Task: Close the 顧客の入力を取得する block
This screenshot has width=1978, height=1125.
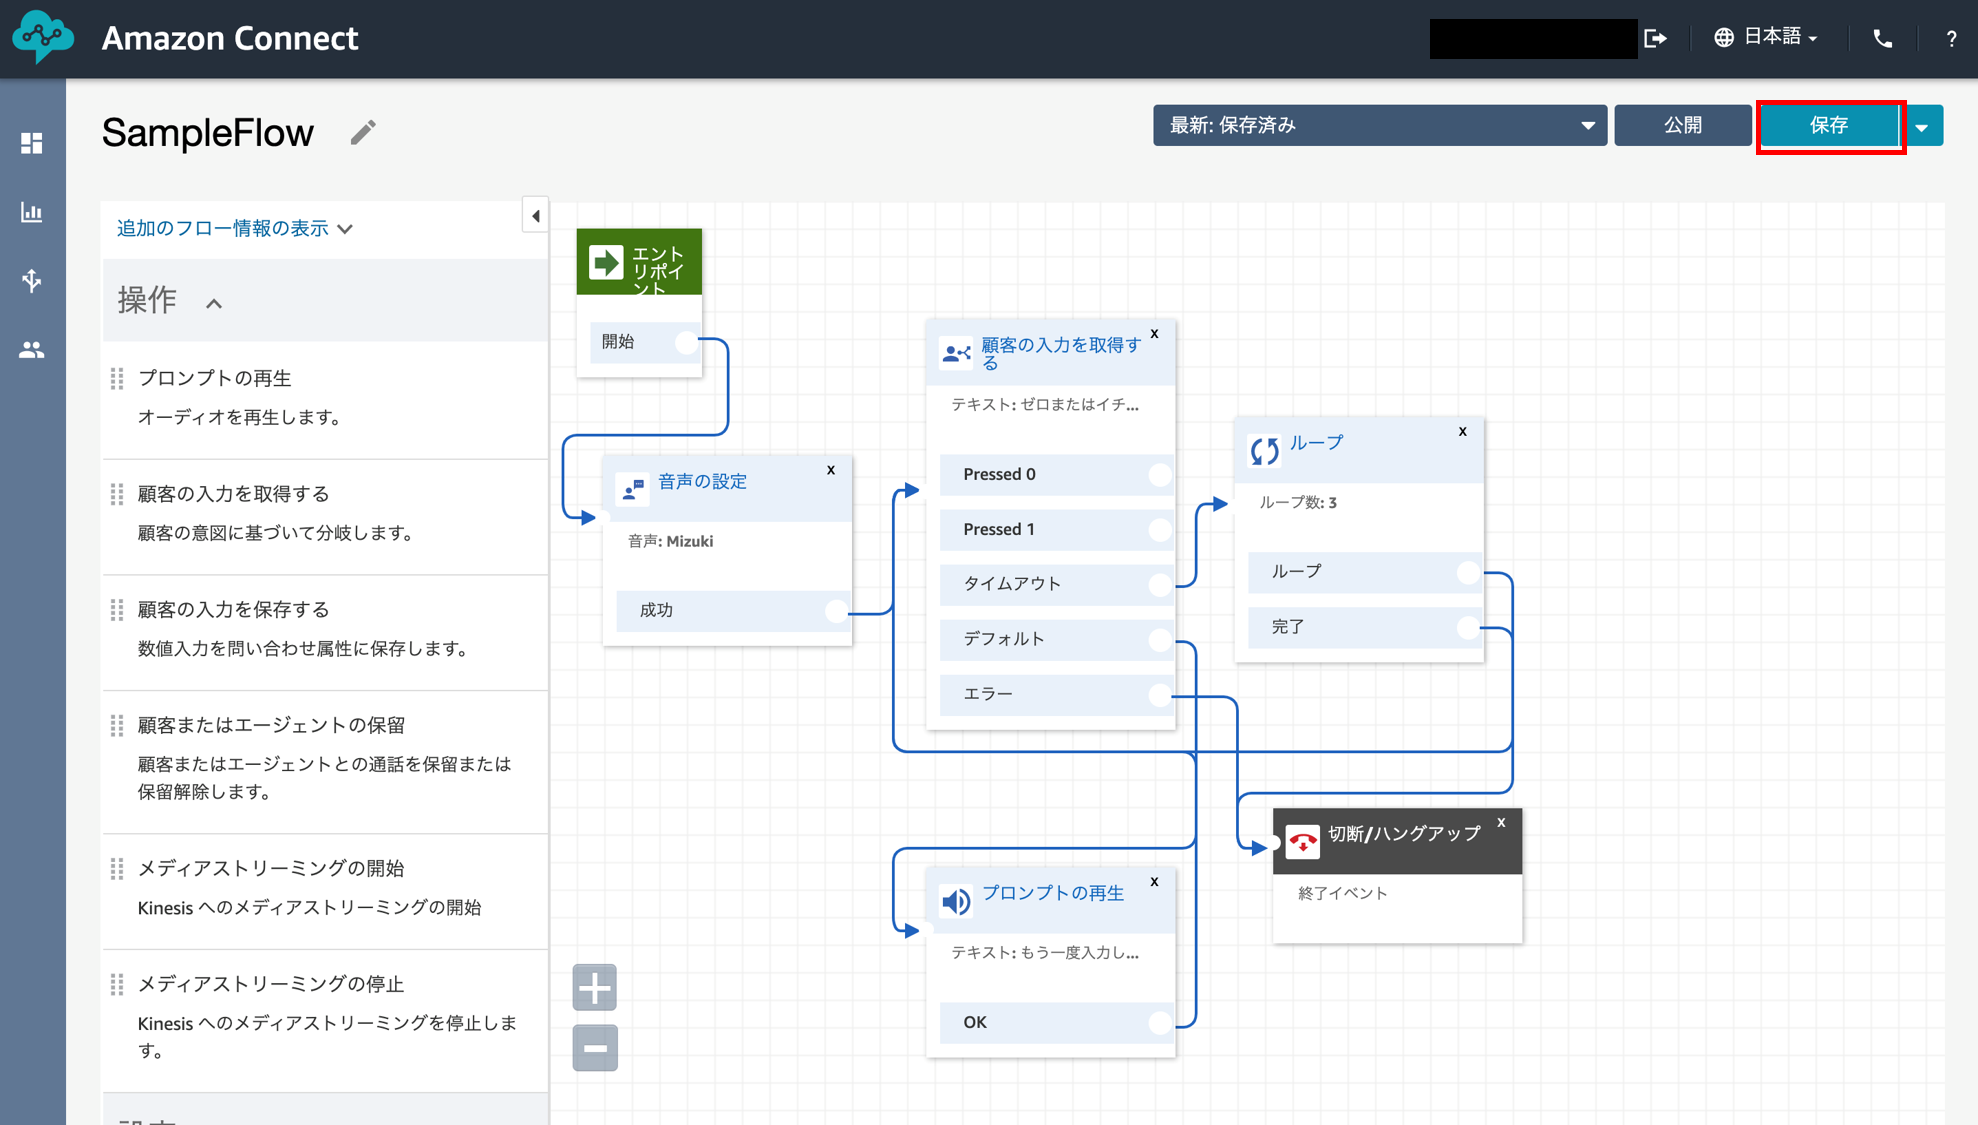Action: [x=1155, y=334]
